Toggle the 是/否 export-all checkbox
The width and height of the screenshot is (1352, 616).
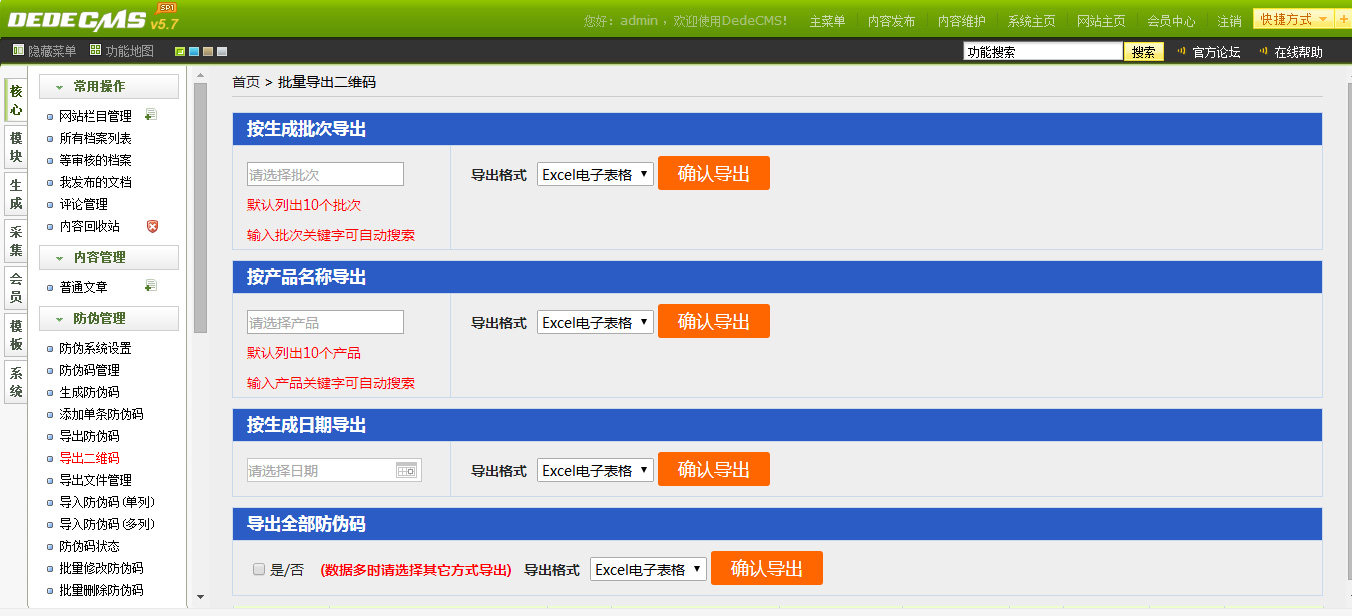pyautogui.click(x=259, y=569)
